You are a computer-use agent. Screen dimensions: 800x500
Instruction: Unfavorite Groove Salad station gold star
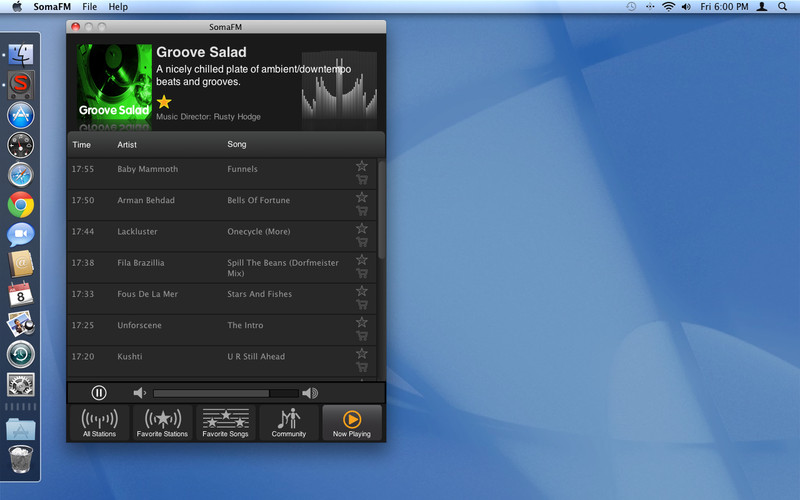coord(164,102)
